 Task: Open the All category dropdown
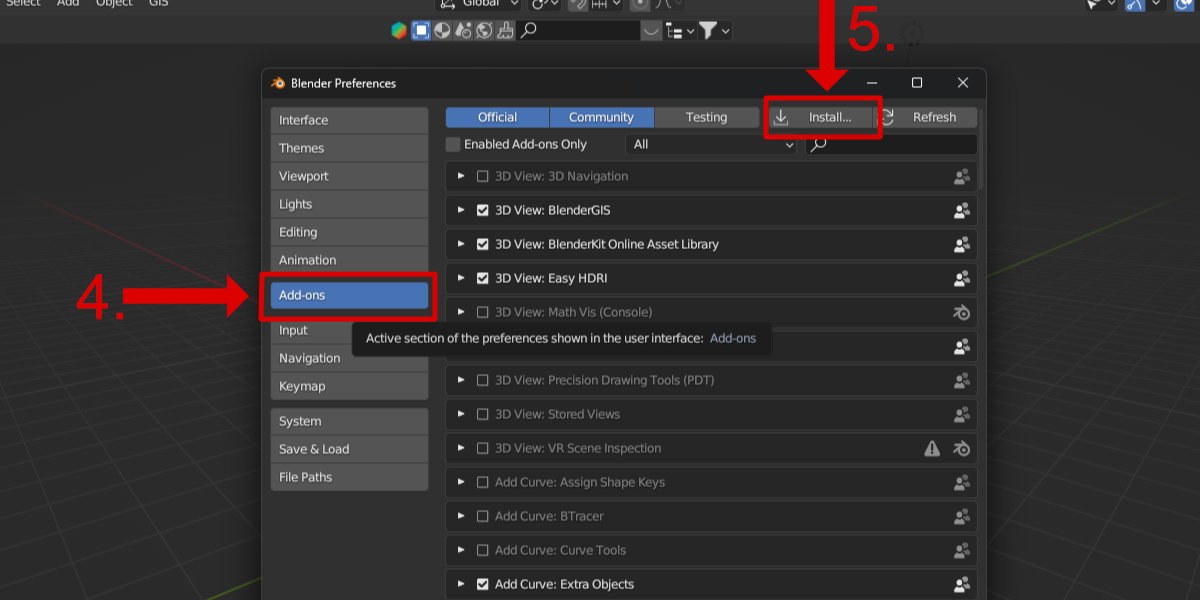tap(712, 144)
